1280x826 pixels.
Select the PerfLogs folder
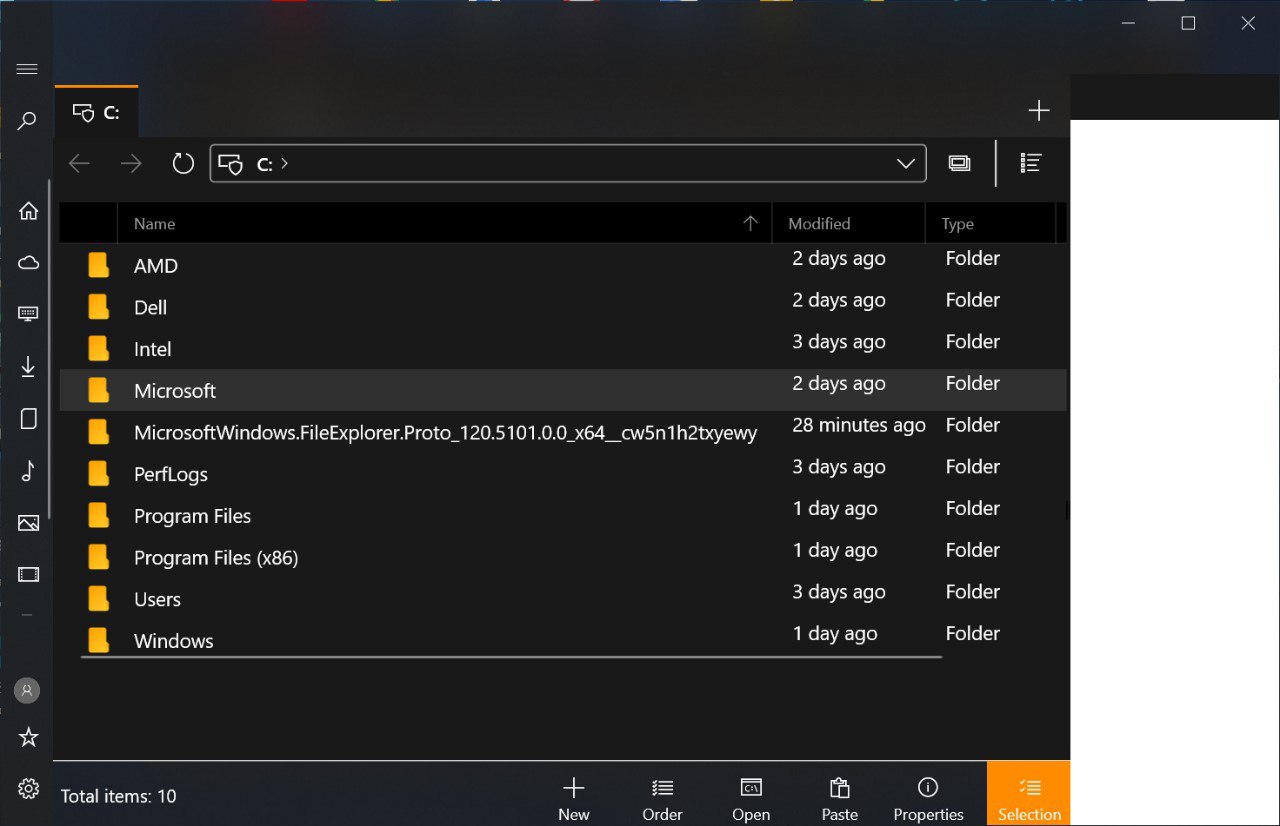pos(563,474)
